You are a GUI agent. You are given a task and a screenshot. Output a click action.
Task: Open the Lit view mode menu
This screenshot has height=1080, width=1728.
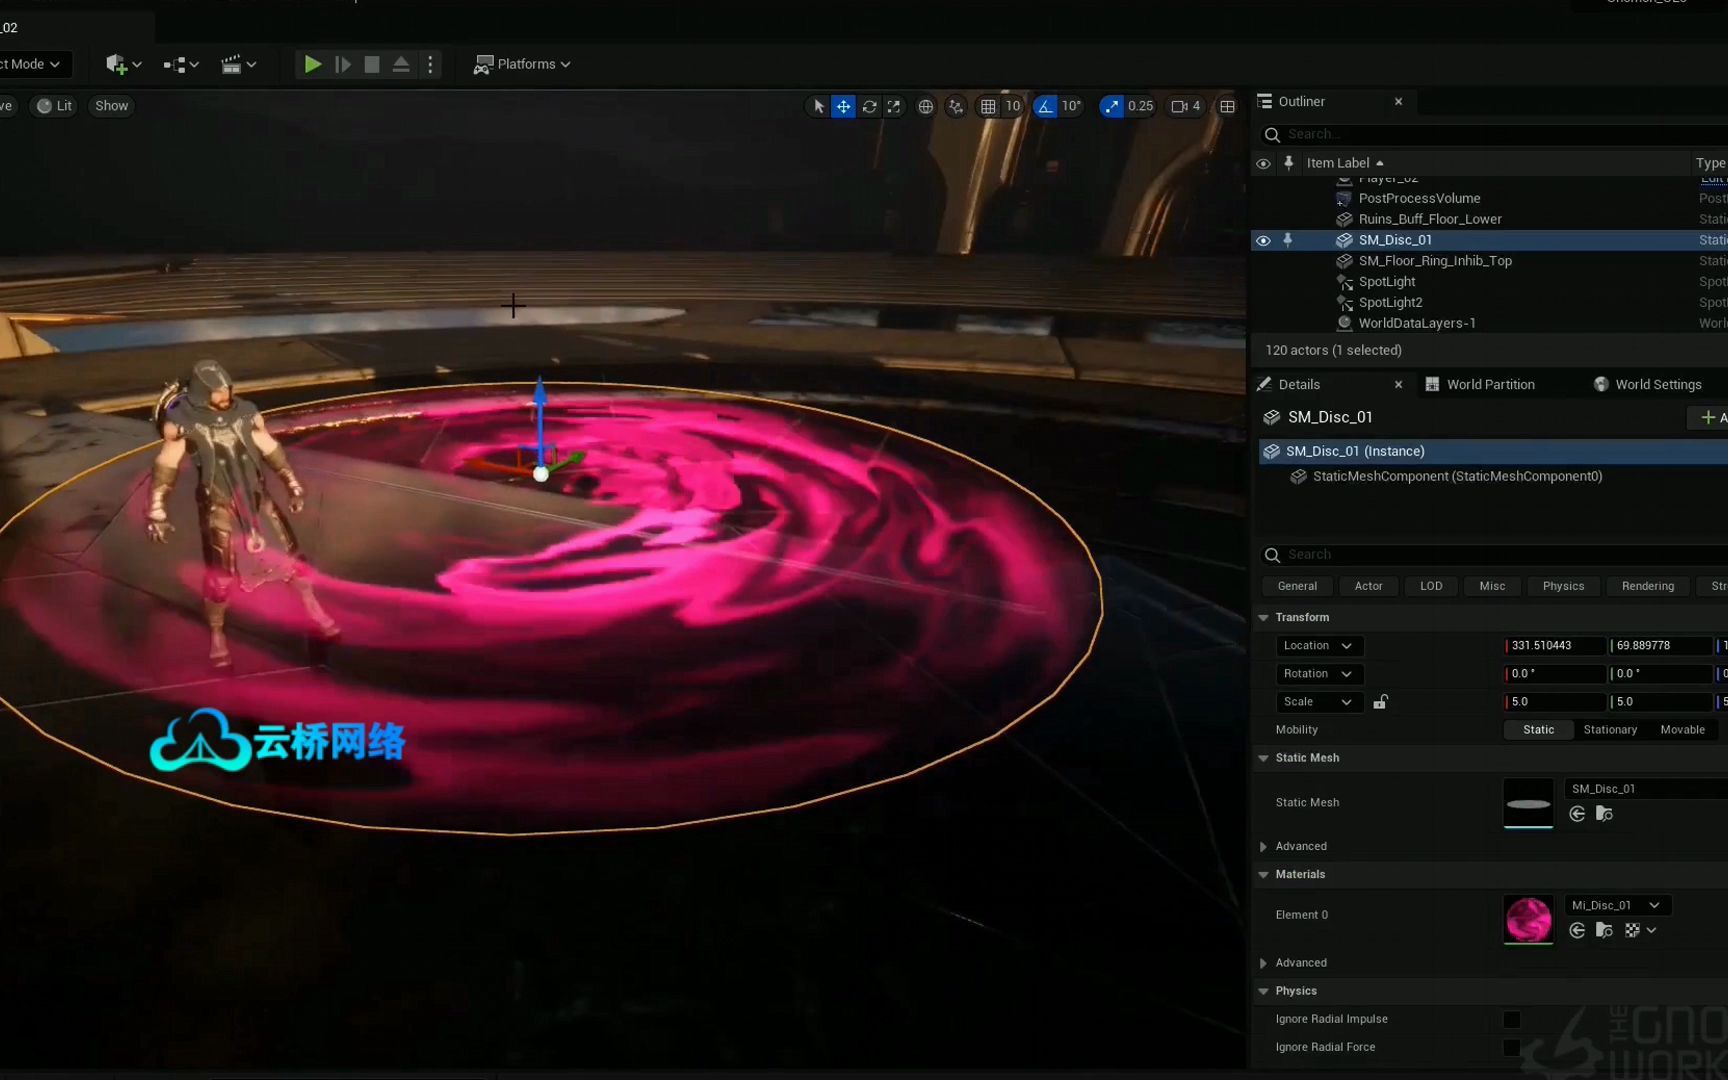(x=55, y=106)
